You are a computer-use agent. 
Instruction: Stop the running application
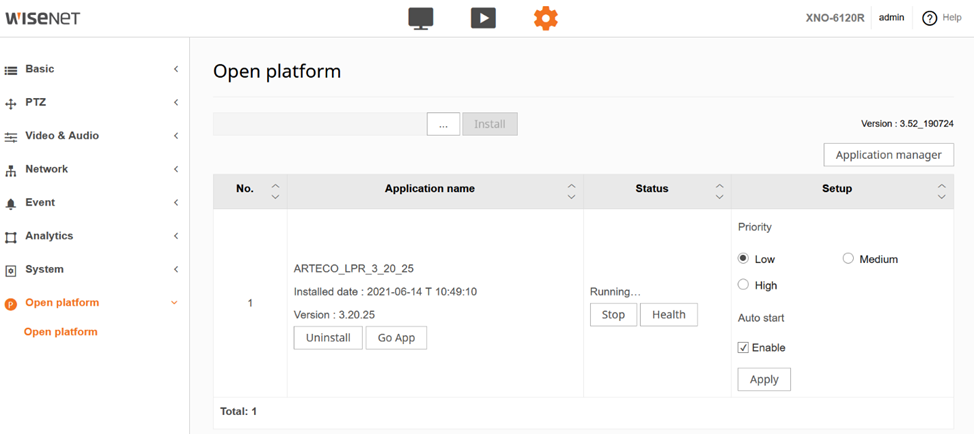click(x=613, y=315)
